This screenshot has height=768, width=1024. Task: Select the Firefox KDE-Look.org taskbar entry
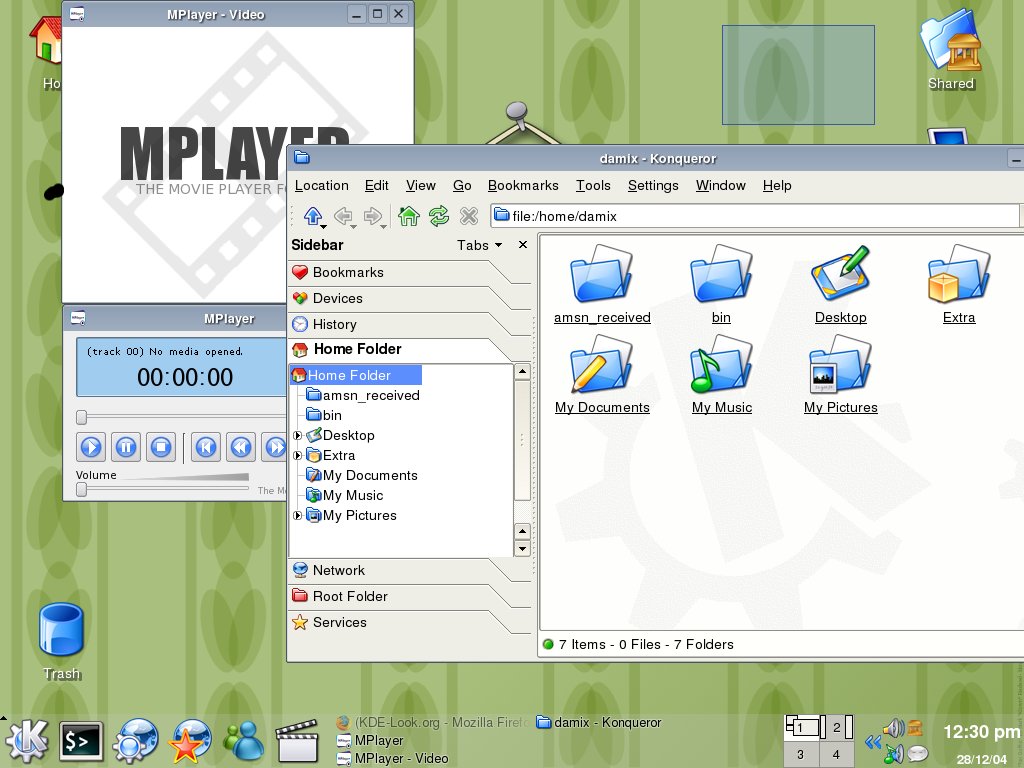(x=432, y=723)
